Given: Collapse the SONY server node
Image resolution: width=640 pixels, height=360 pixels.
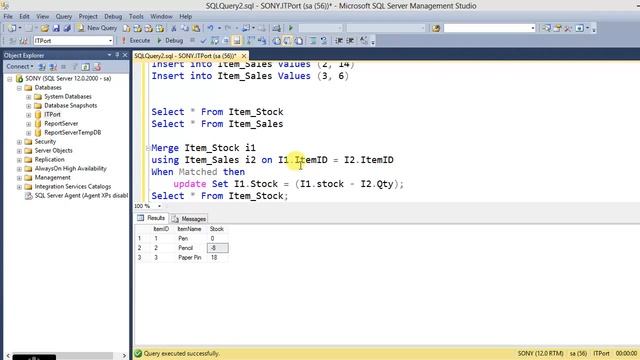Looking at the screenshot, I should 10,79.
